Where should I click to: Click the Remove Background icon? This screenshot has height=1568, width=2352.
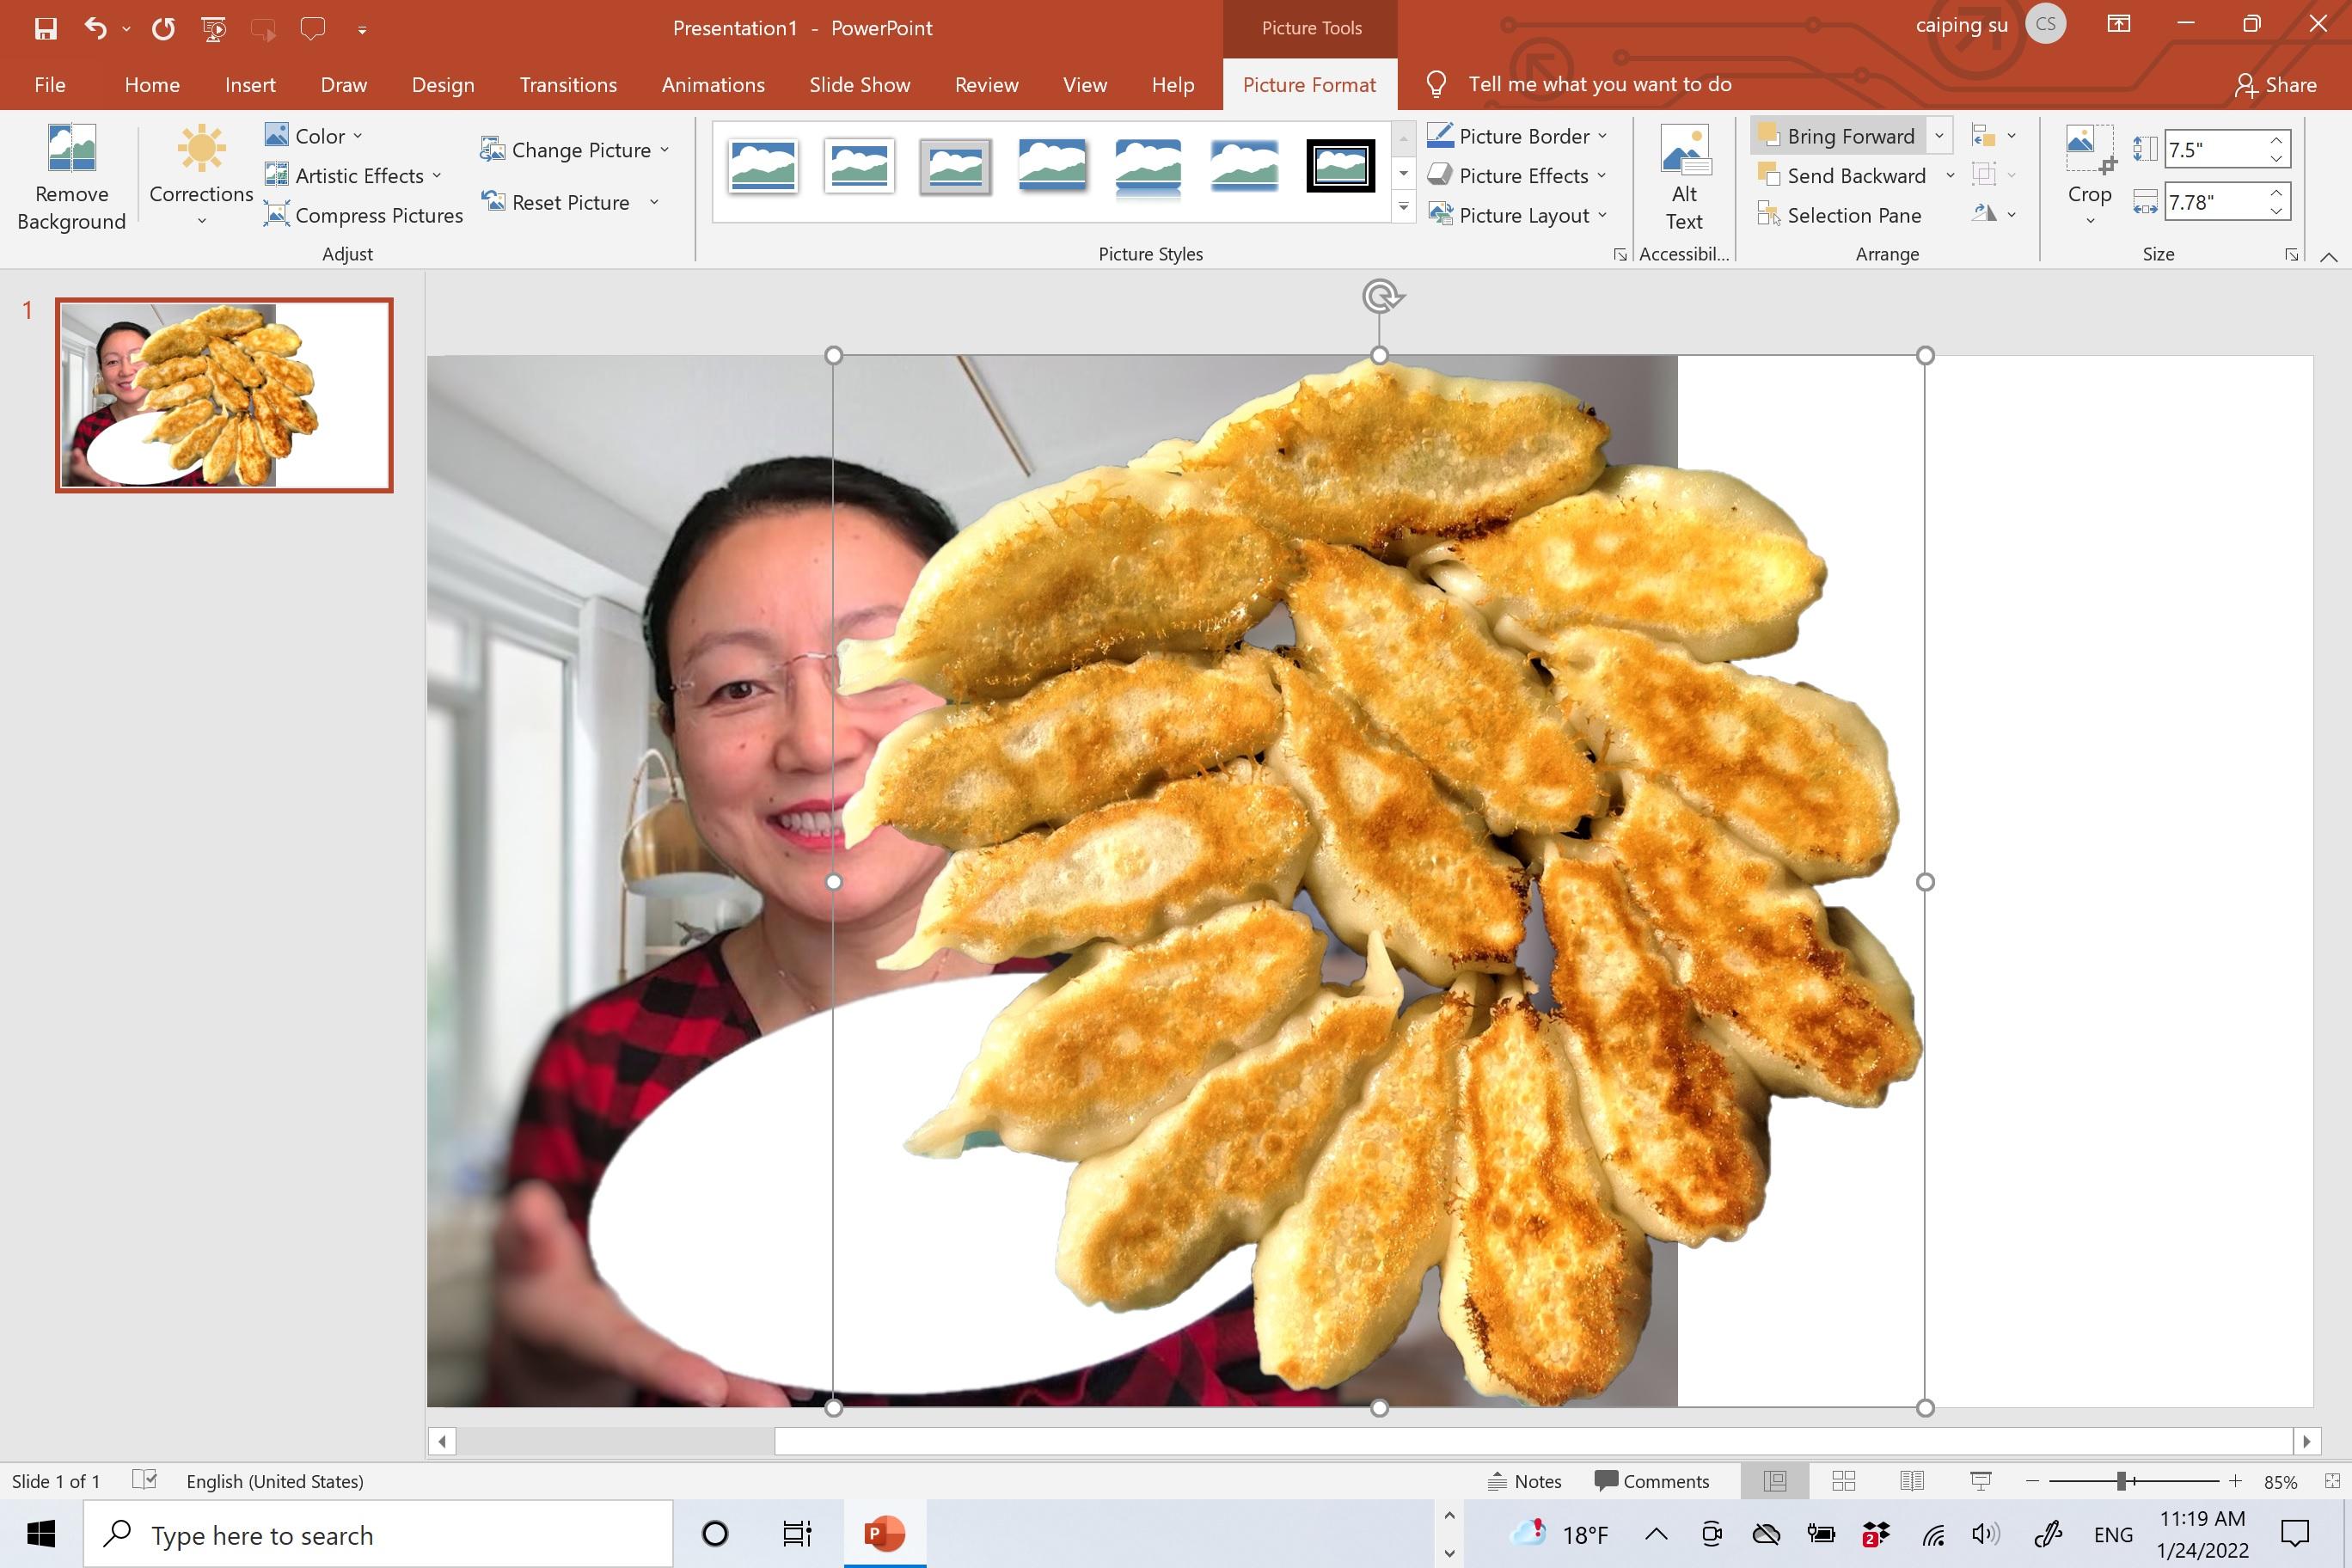click(x=71, y=150)
